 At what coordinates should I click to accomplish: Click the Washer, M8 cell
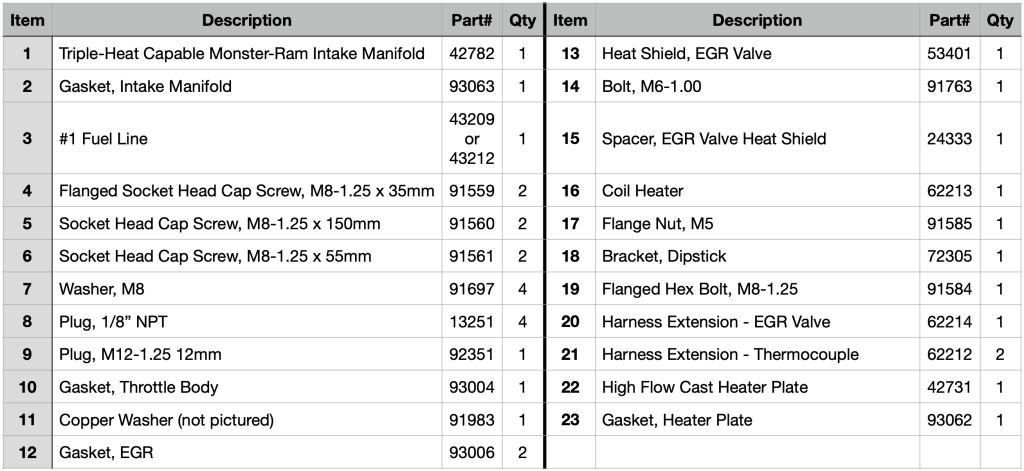tap(247, 289)
